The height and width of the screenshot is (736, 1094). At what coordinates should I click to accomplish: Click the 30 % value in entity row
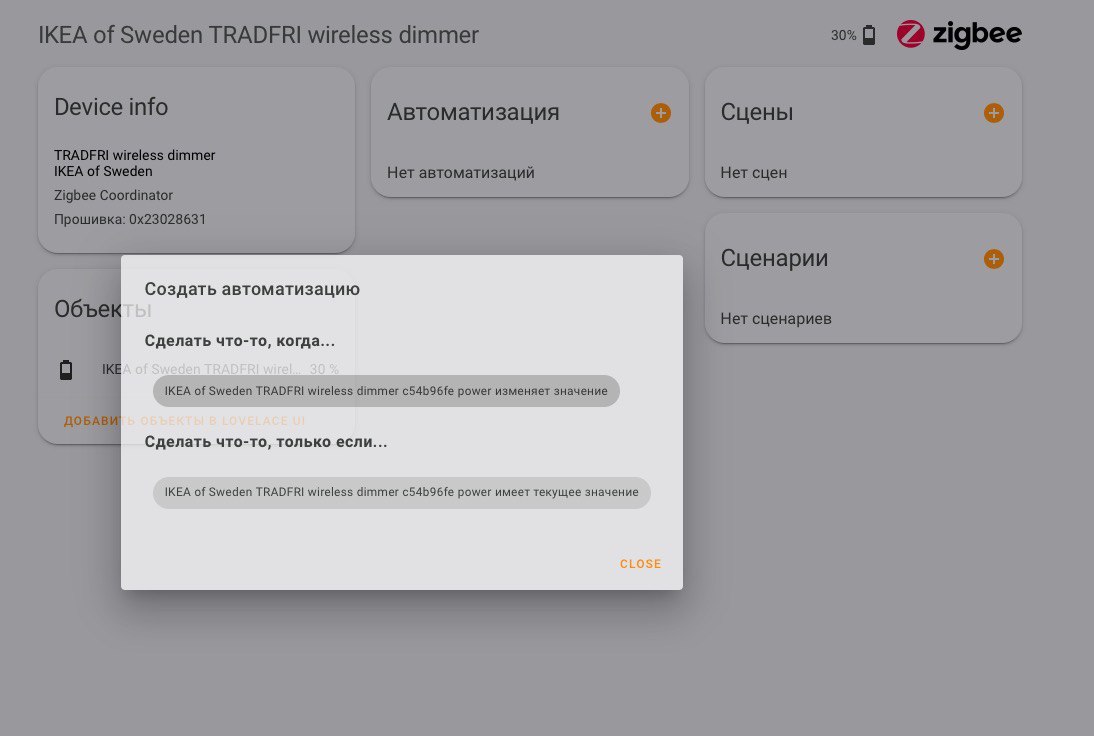324,370
